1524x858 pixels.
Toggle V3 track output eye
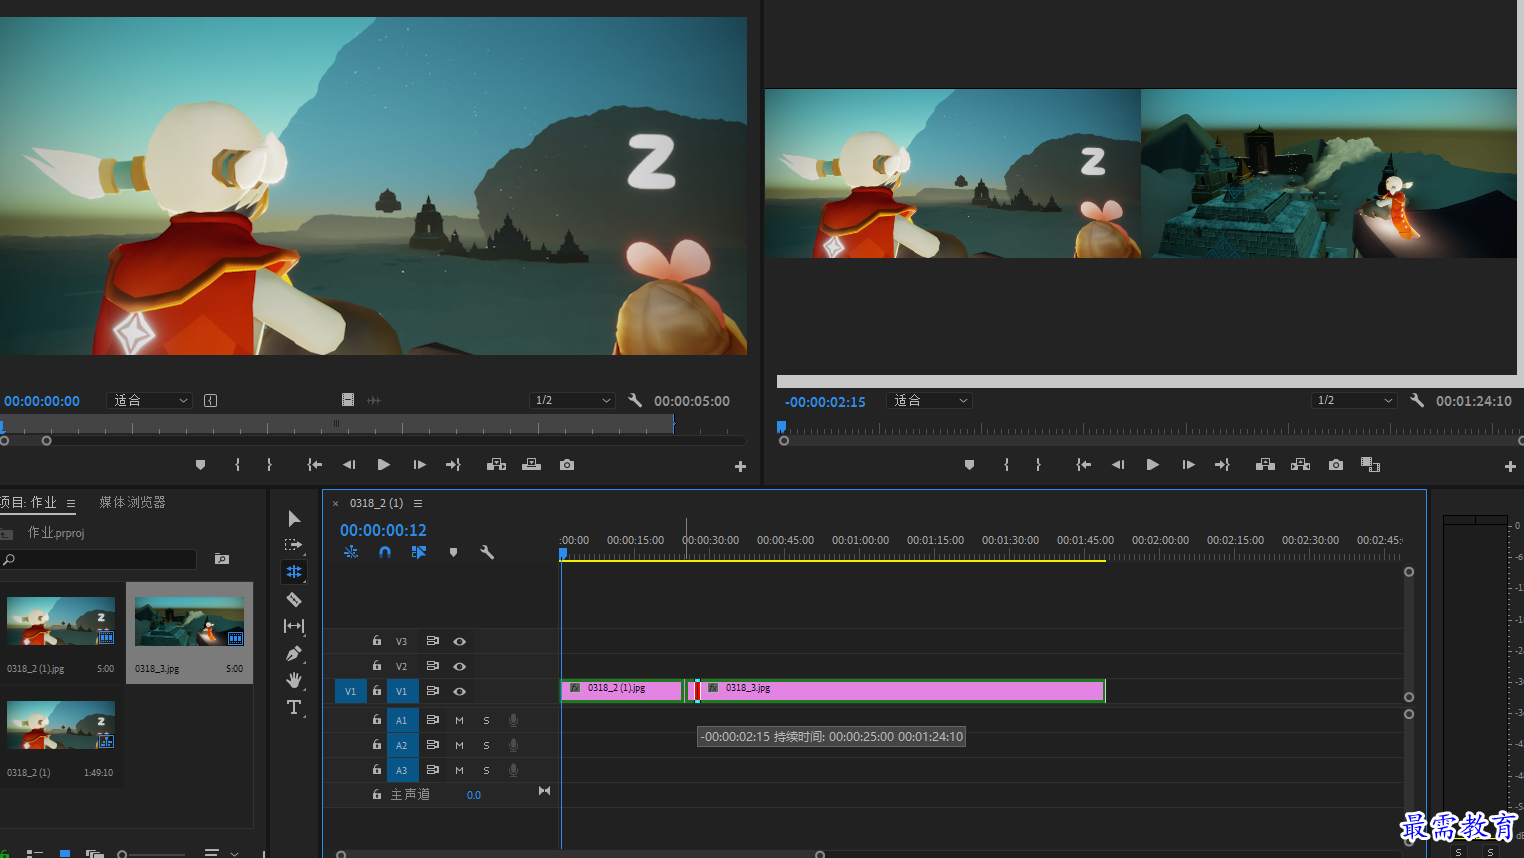click(460, 641)
